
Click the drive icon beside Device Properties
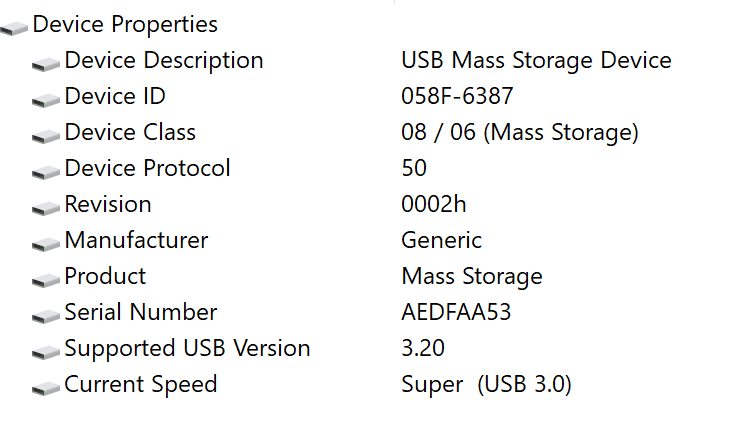[14, 27]
